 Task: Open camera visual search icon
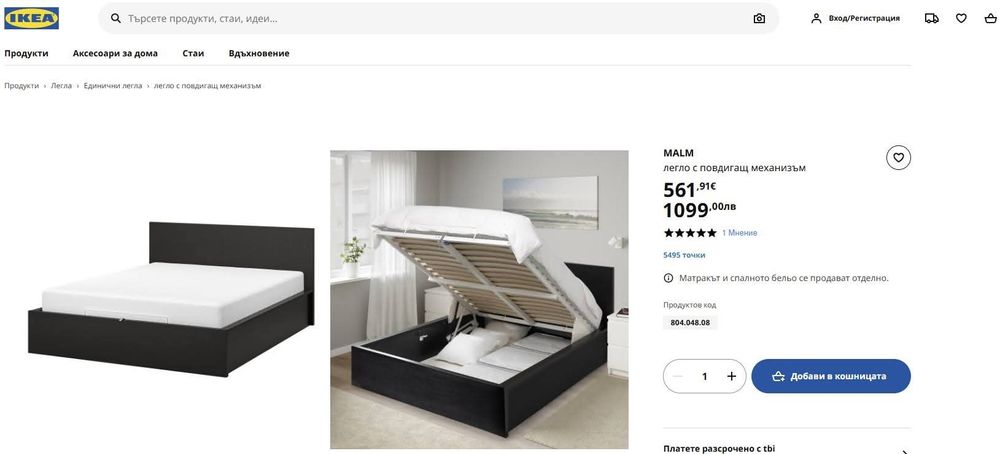[x=759, y=18]
